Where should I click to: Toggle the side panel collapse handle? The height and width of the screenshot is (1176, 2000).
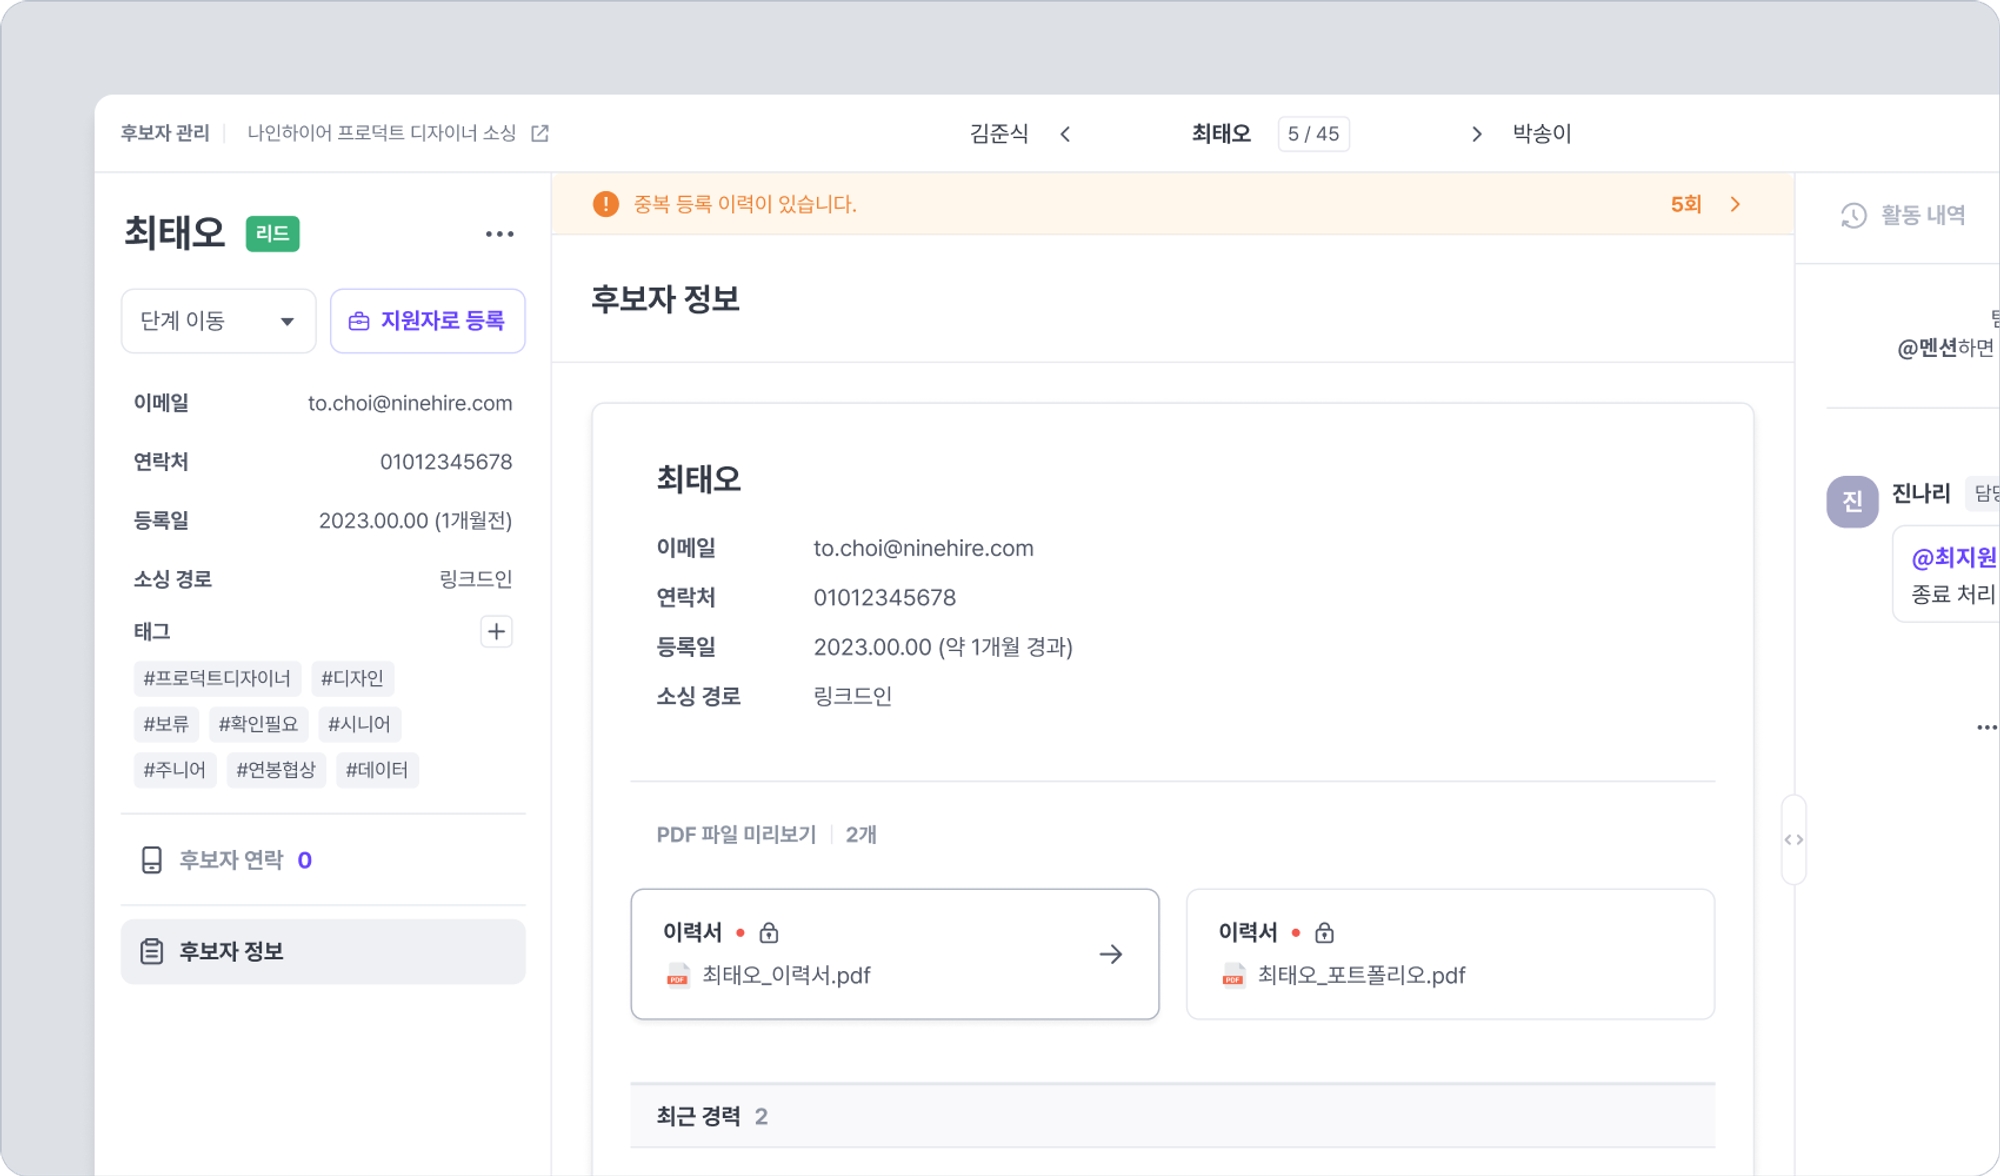[1793, 840]
